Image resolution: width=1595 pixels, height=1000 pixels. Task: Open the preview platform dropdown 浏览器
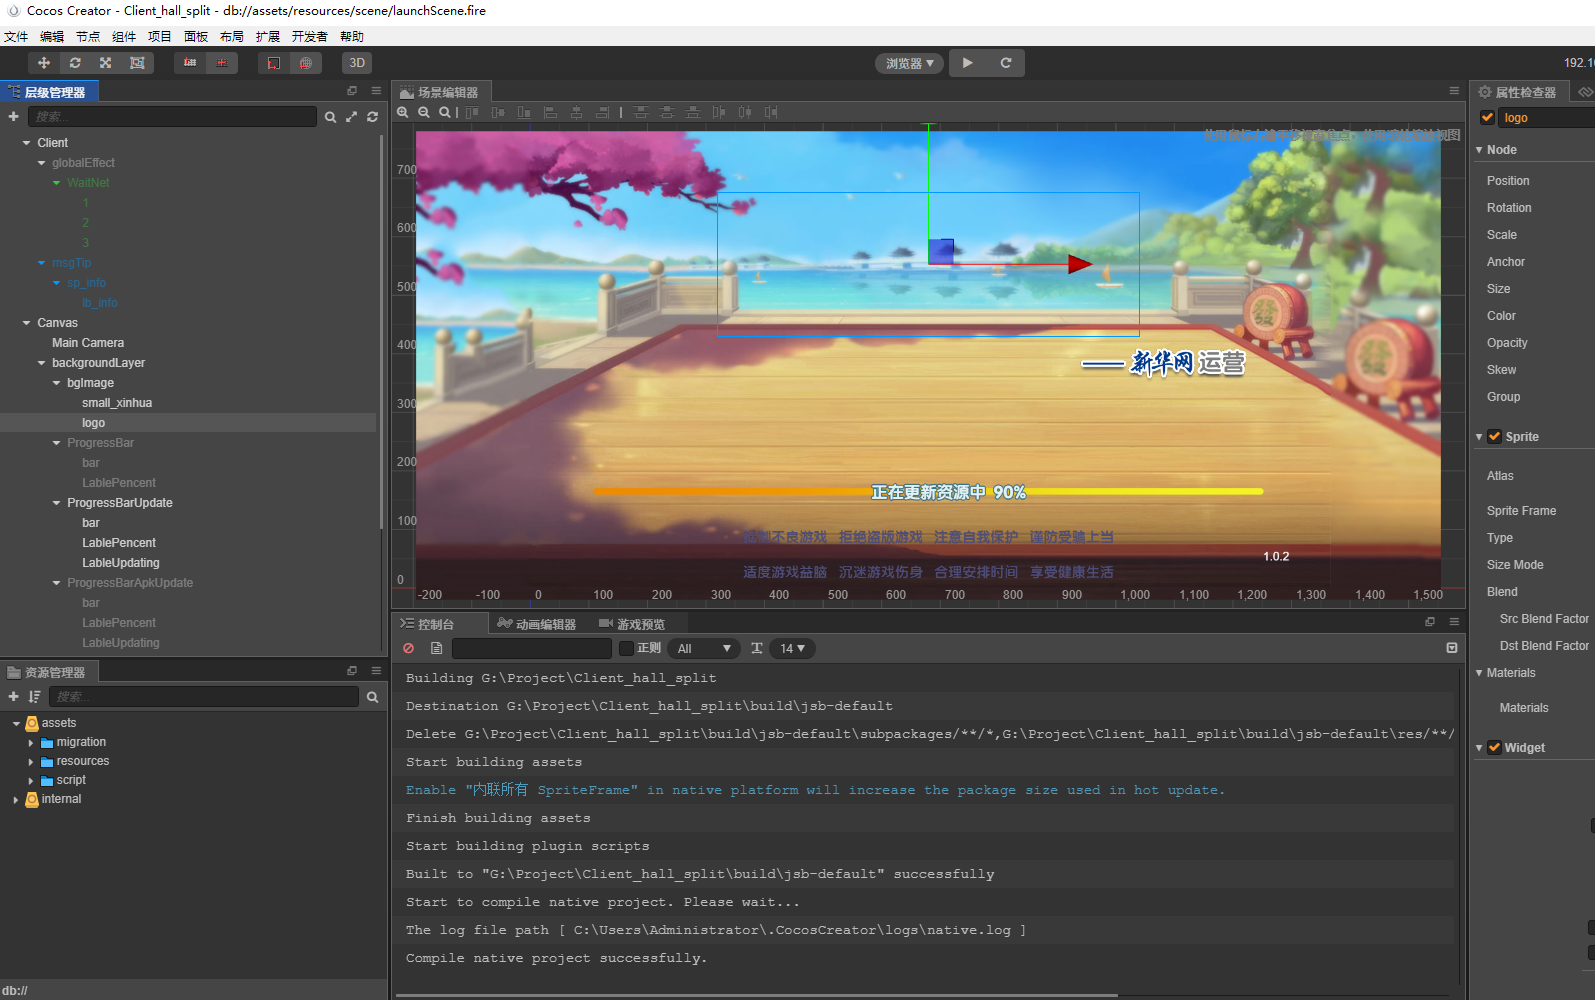click(909, 63)
